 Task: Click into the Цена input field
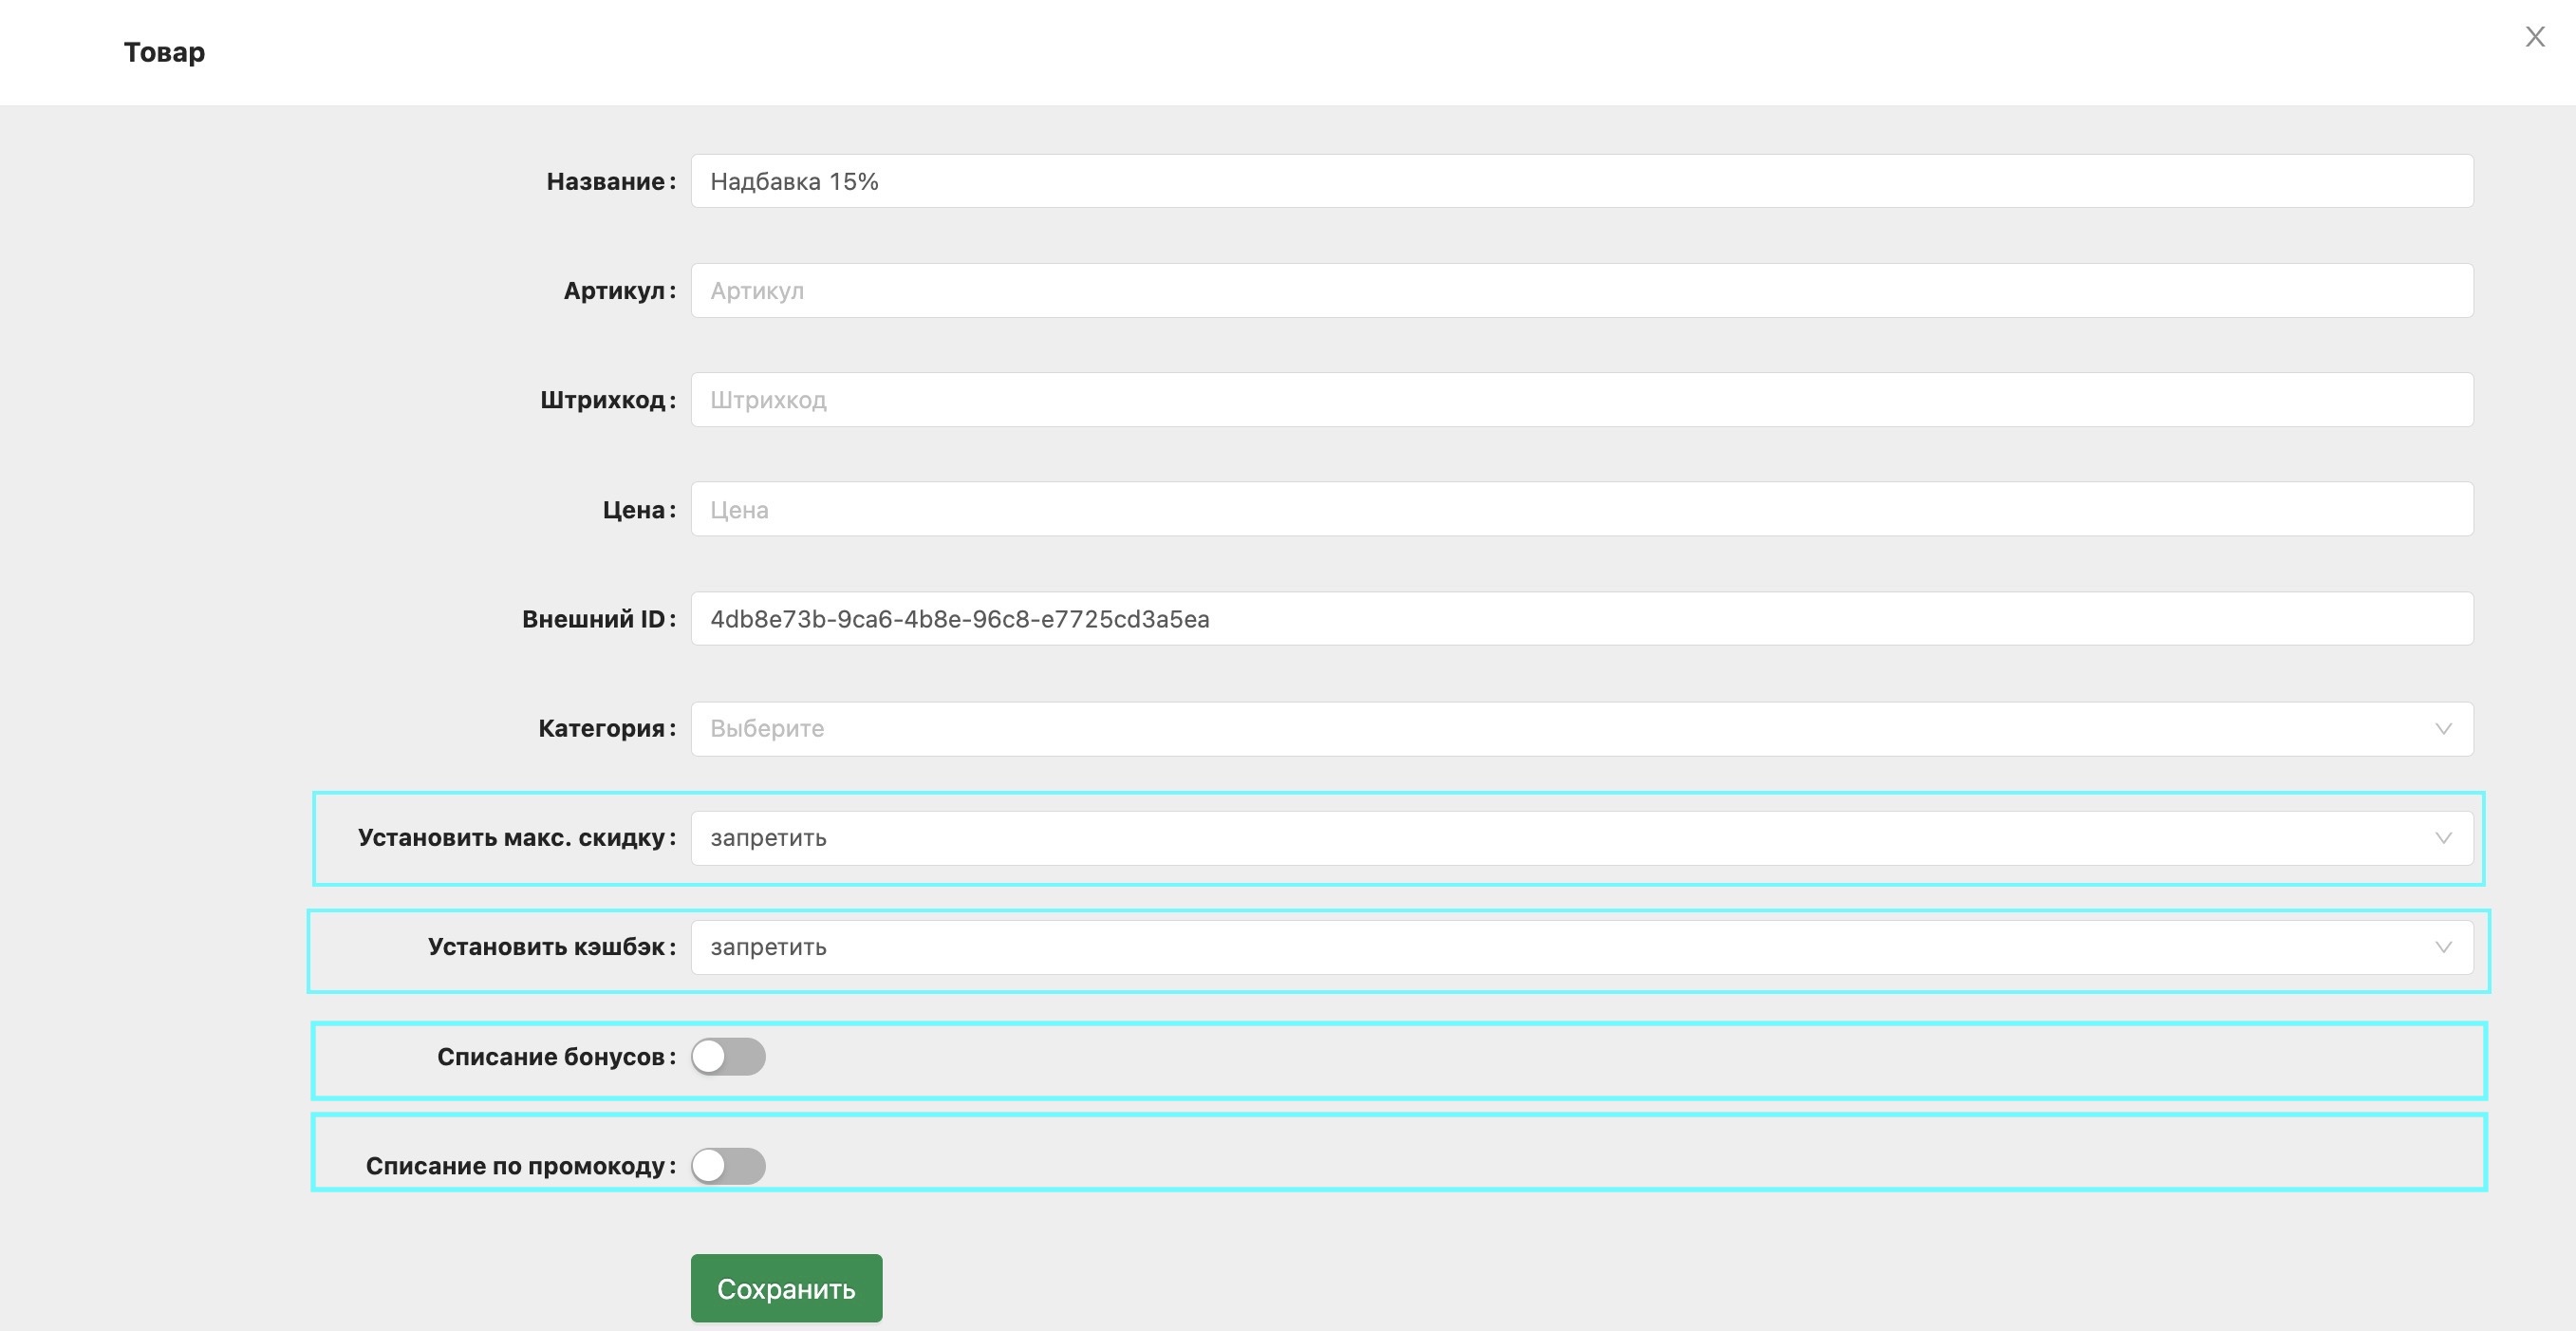[x=1582, y=509]
